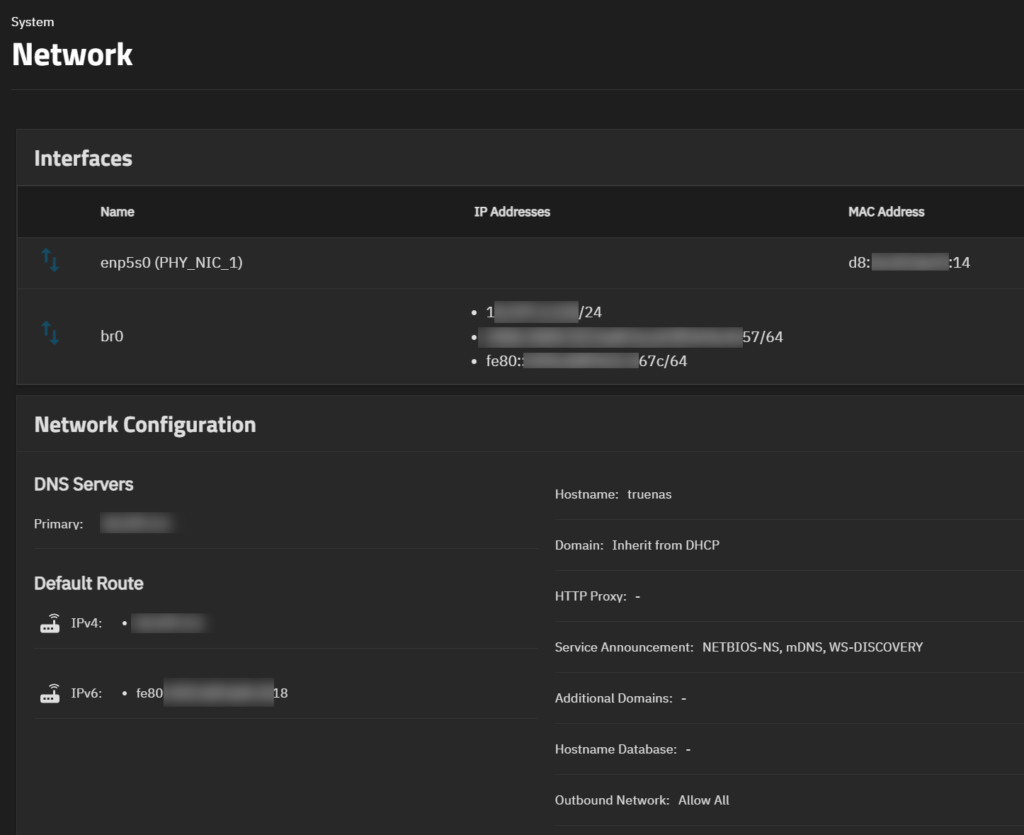Click the router icon beside IPv6 default route
The image size is (1024, 835).
pos(50,693)
